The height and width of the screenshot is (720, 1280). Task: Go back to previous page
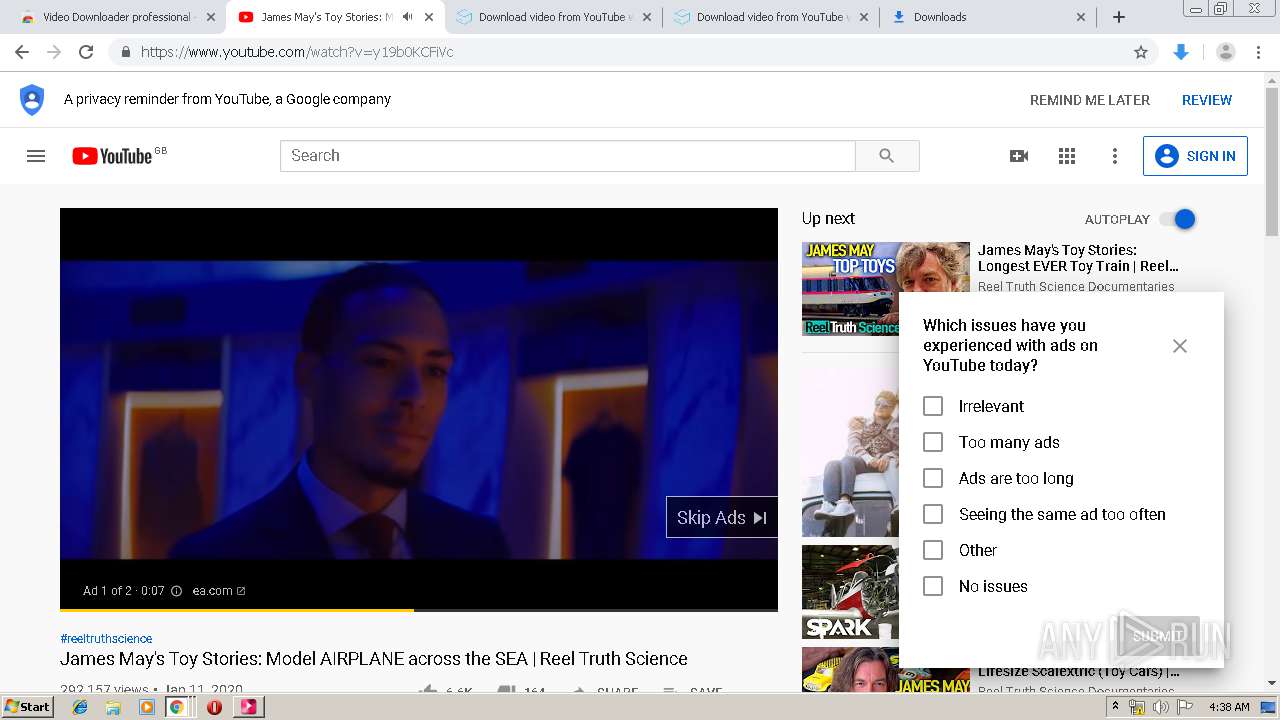pyautogui.click(x=22, y=52)
